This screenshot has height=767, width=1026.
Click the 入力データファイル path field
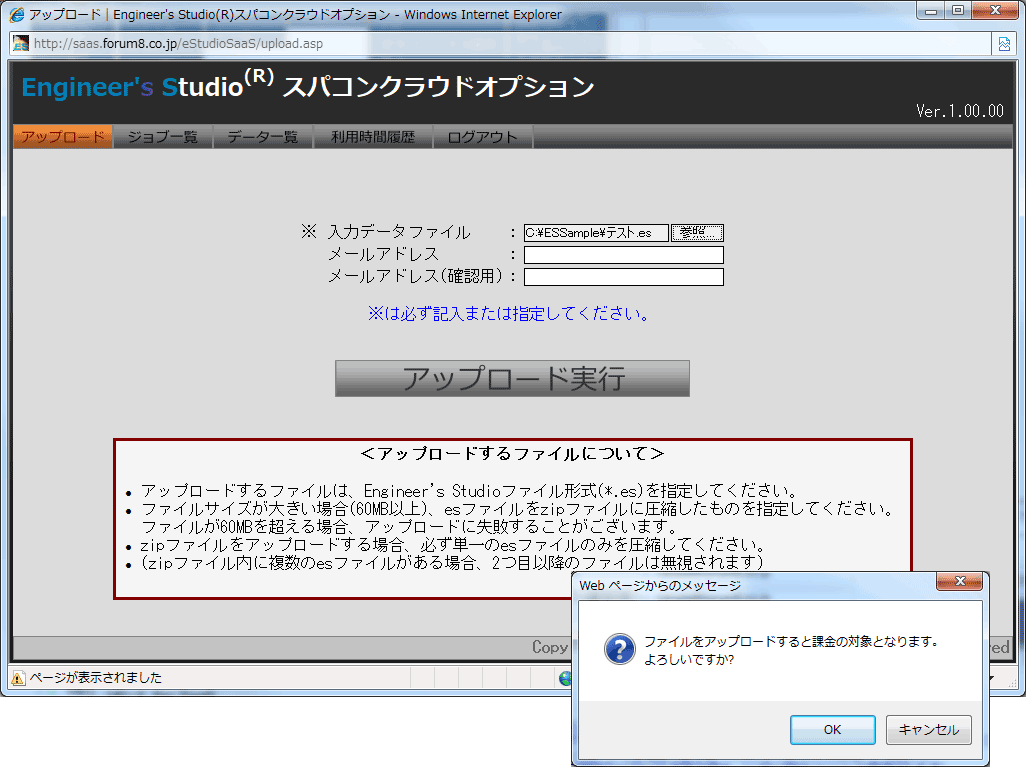pos(596,232)
